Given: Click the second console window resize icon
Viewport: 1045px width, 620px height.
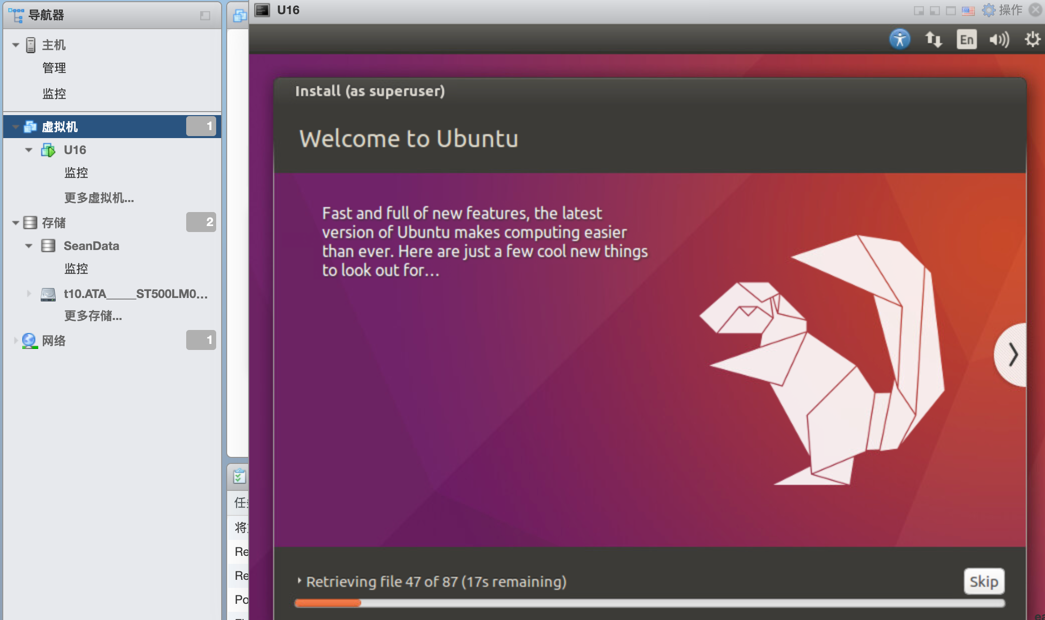Looking at the screenshot, I should pyautogui.click(x=935, y=11).
